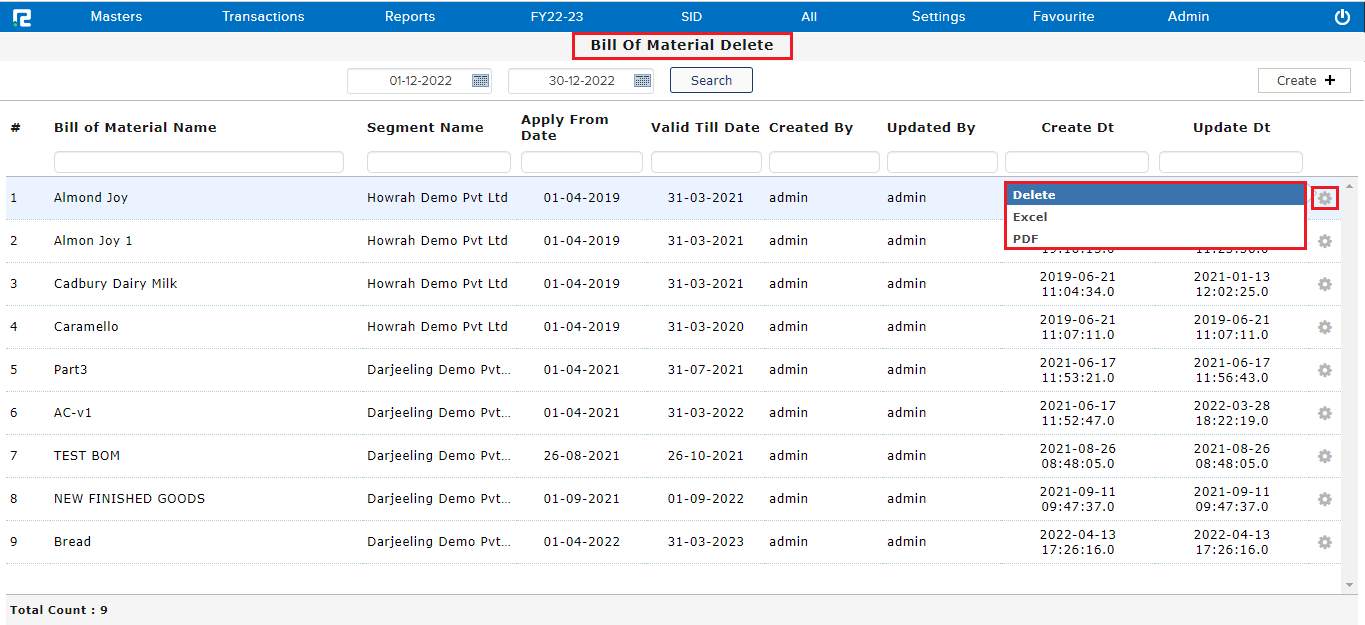Click the Bill of Material Name filter box
Screen dimensions: 1365x625
[198, 162]
